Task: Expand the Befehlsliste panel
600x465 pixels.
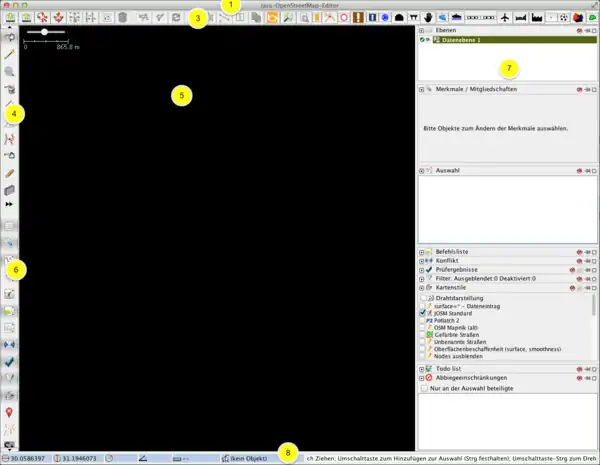Action: 421,251
